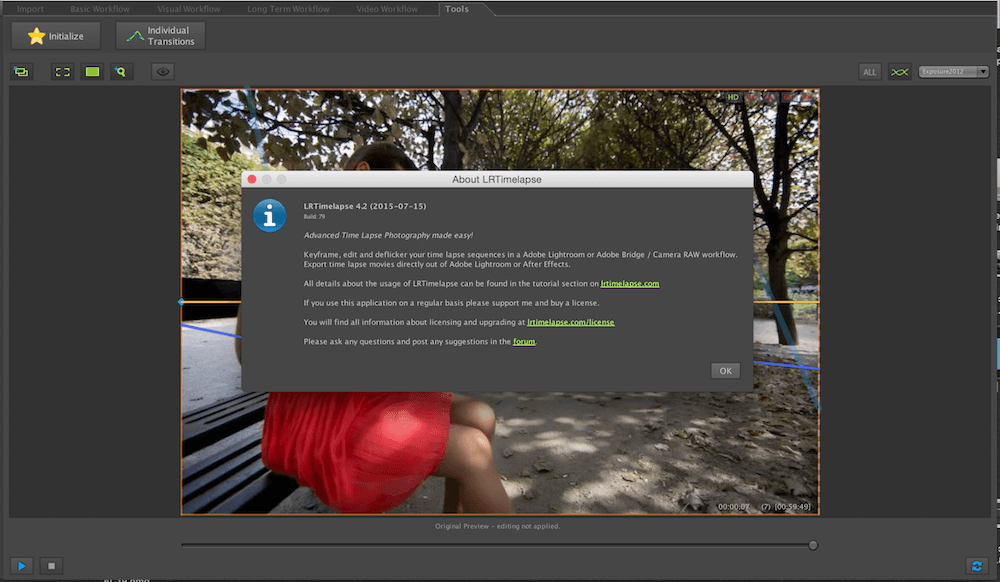
Task: Select the Tools tab
Action: point(457,9)
